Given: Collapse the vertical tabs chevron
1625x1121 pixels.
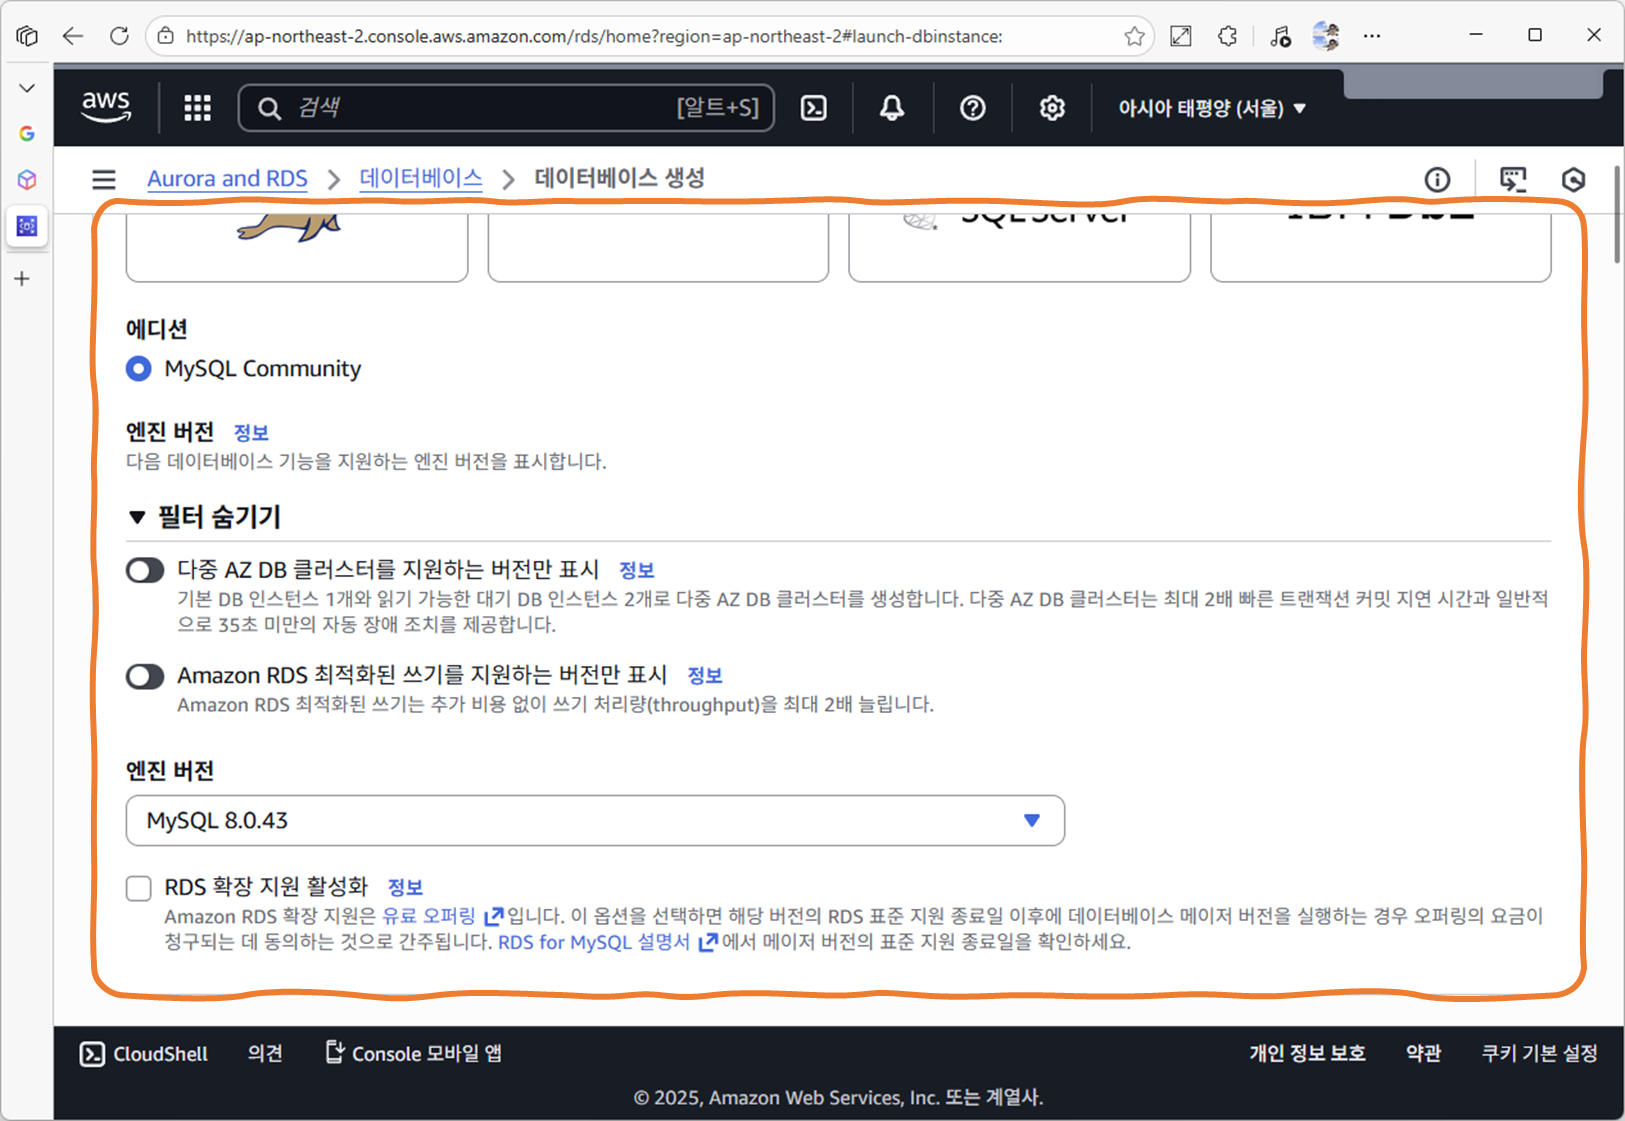Looking at the screenshot, I should coord(27,88).
